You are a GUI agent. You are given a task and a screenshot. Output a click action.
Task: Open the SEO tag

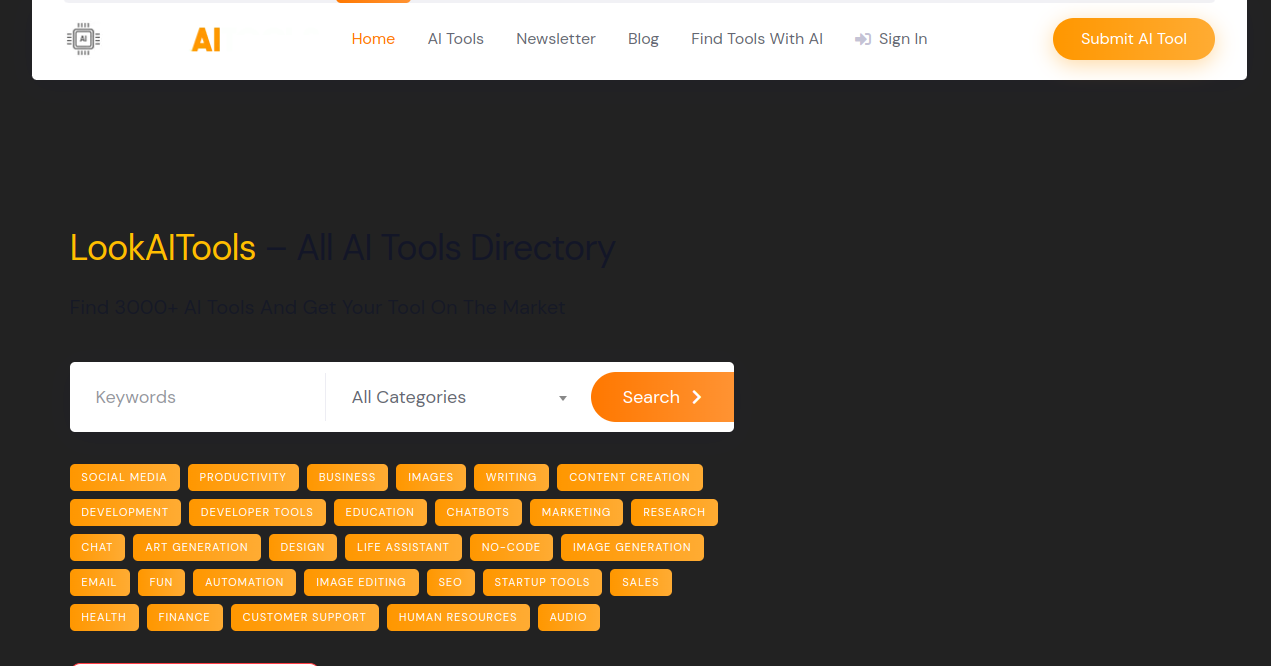[x=450, y=582]
